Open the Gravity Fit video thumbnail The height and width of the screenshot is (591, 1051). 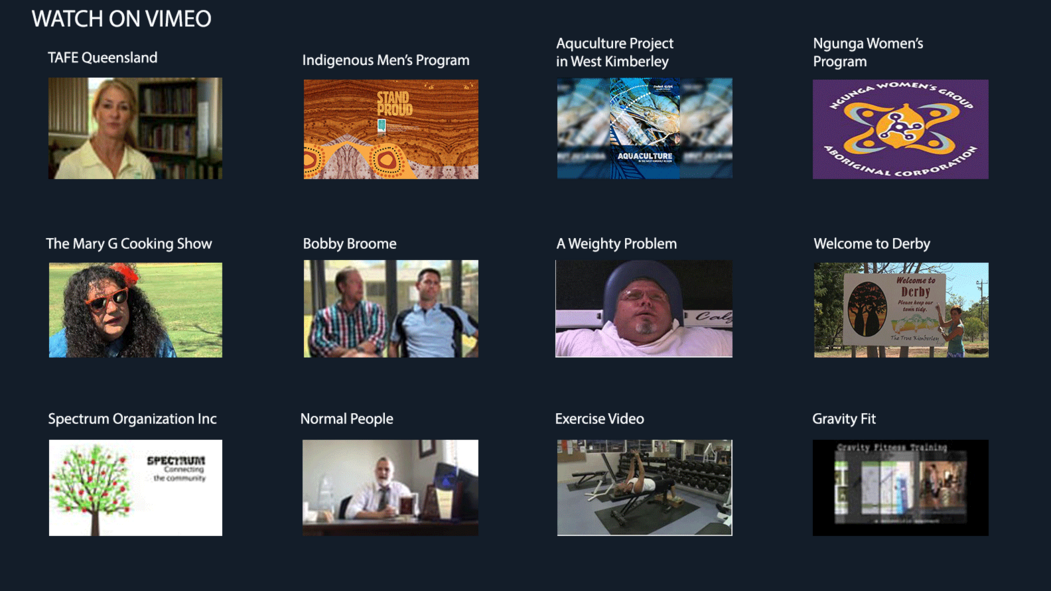(x=900, y=488)
